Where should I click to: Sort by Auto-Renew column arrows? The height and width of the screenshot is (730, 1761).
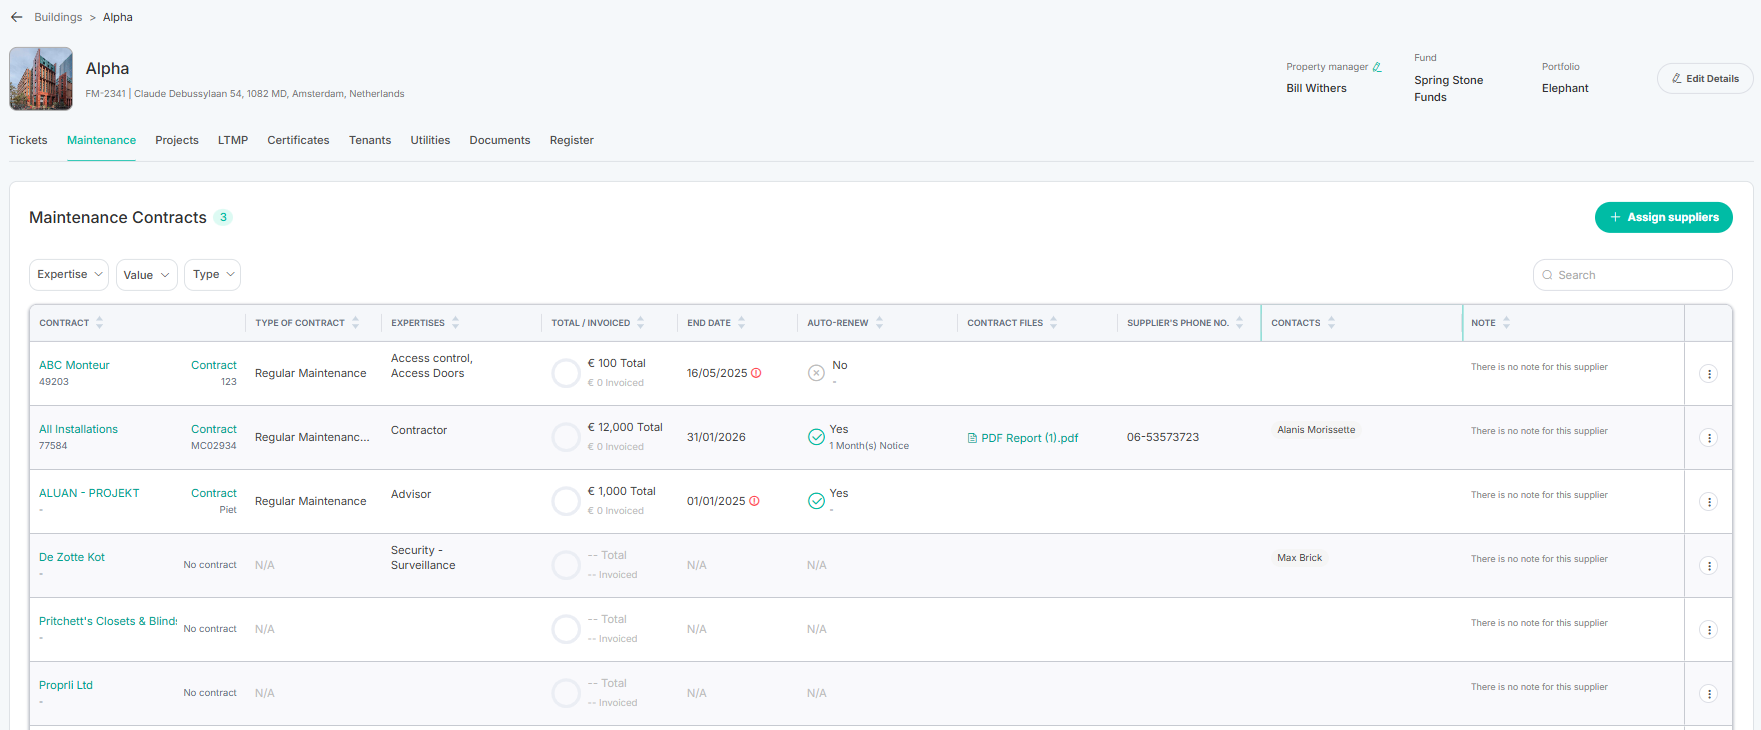[879, 323]
